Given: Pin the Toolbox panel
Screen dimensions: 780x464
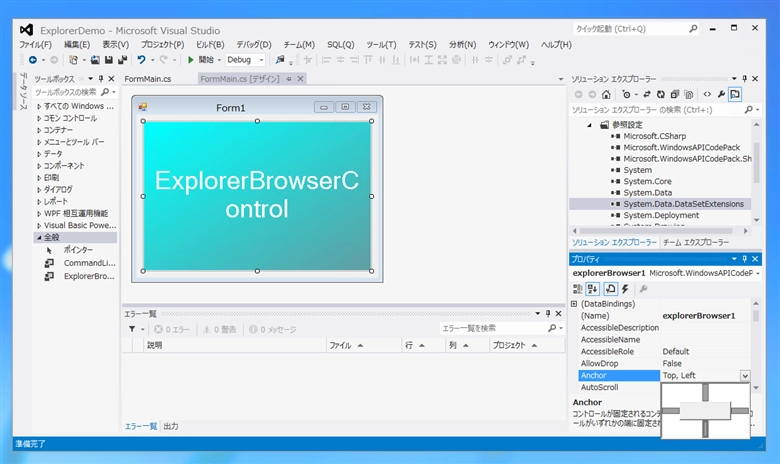Looking at the screenshot, I should (101, 79).
